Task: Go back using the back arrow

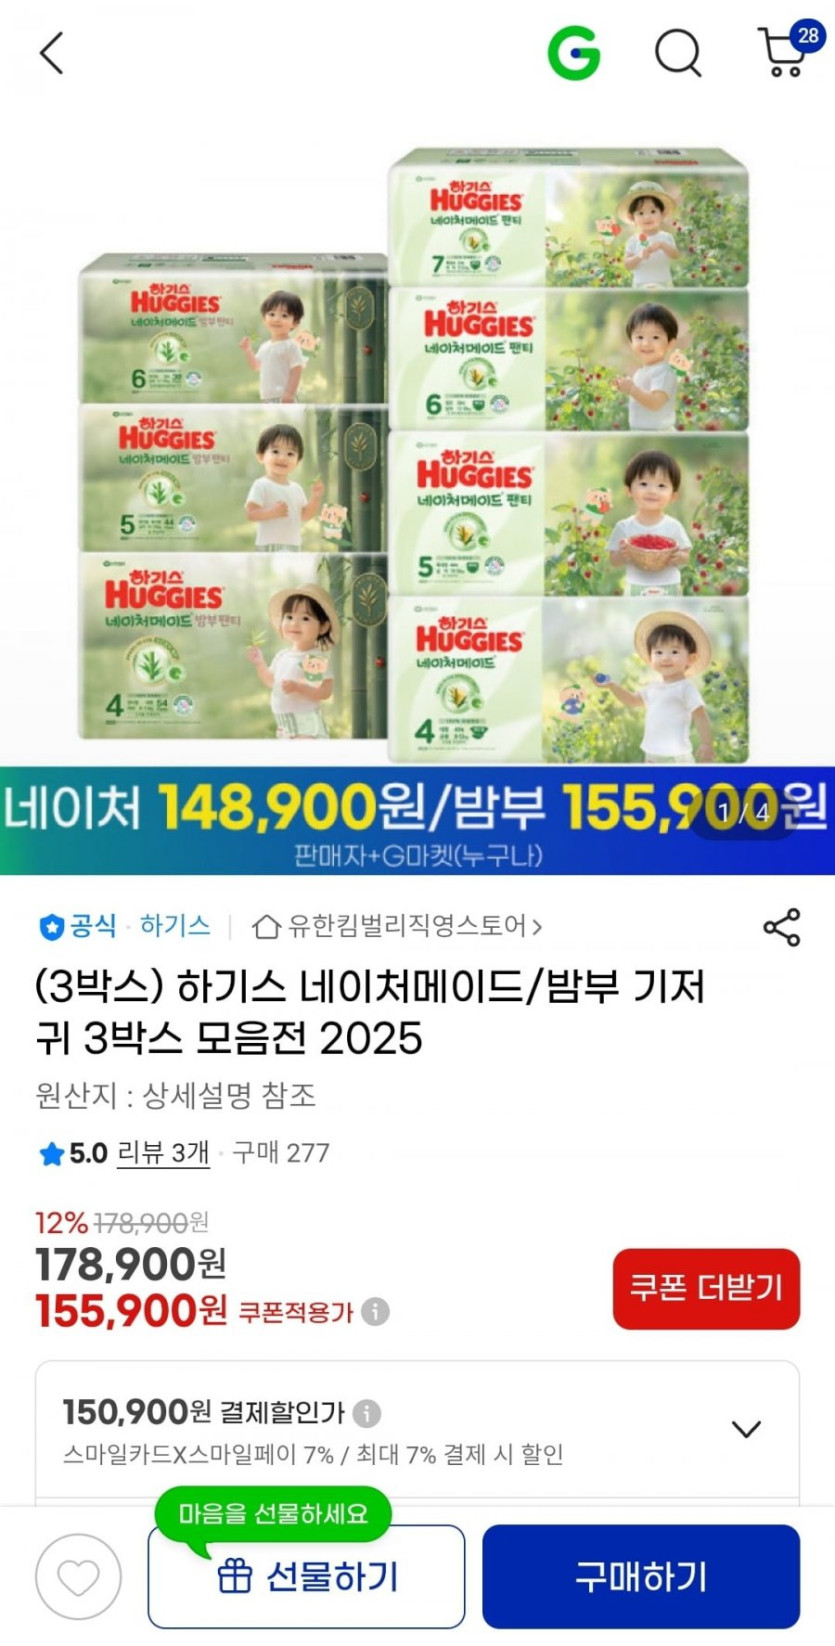Action: click(52, 53)
